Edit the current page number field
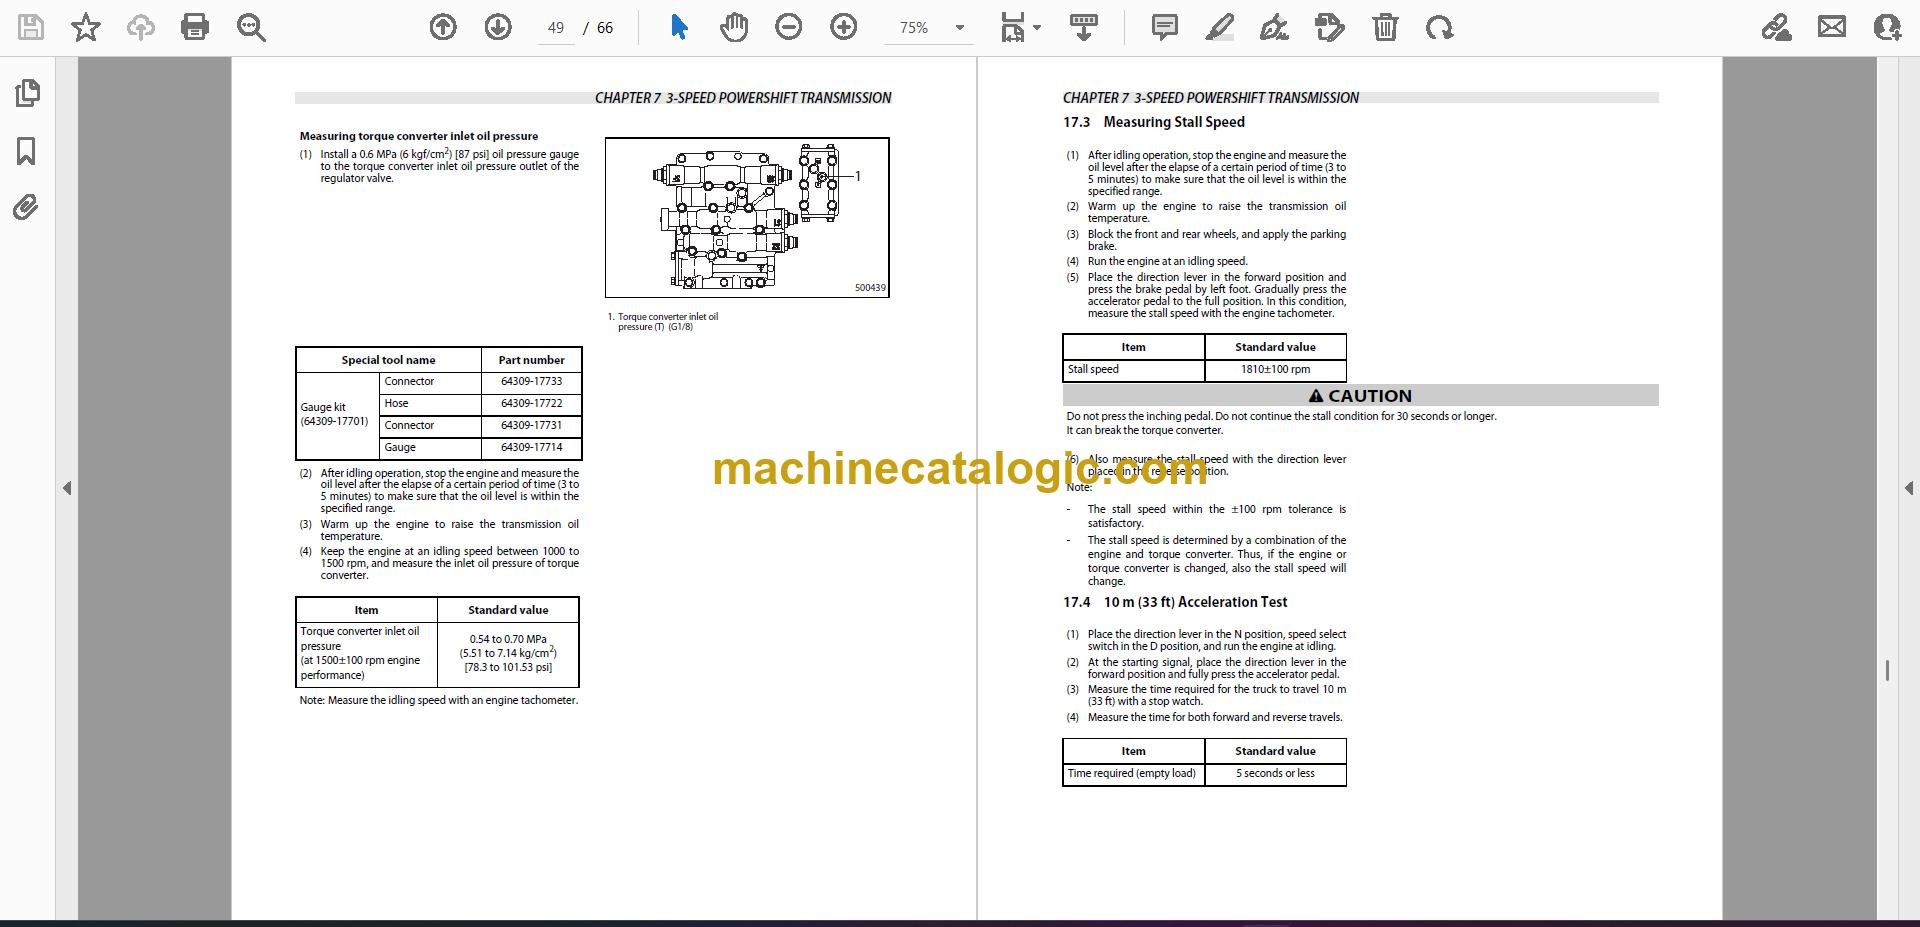1920x927 pixels. [x=556, y=28]
